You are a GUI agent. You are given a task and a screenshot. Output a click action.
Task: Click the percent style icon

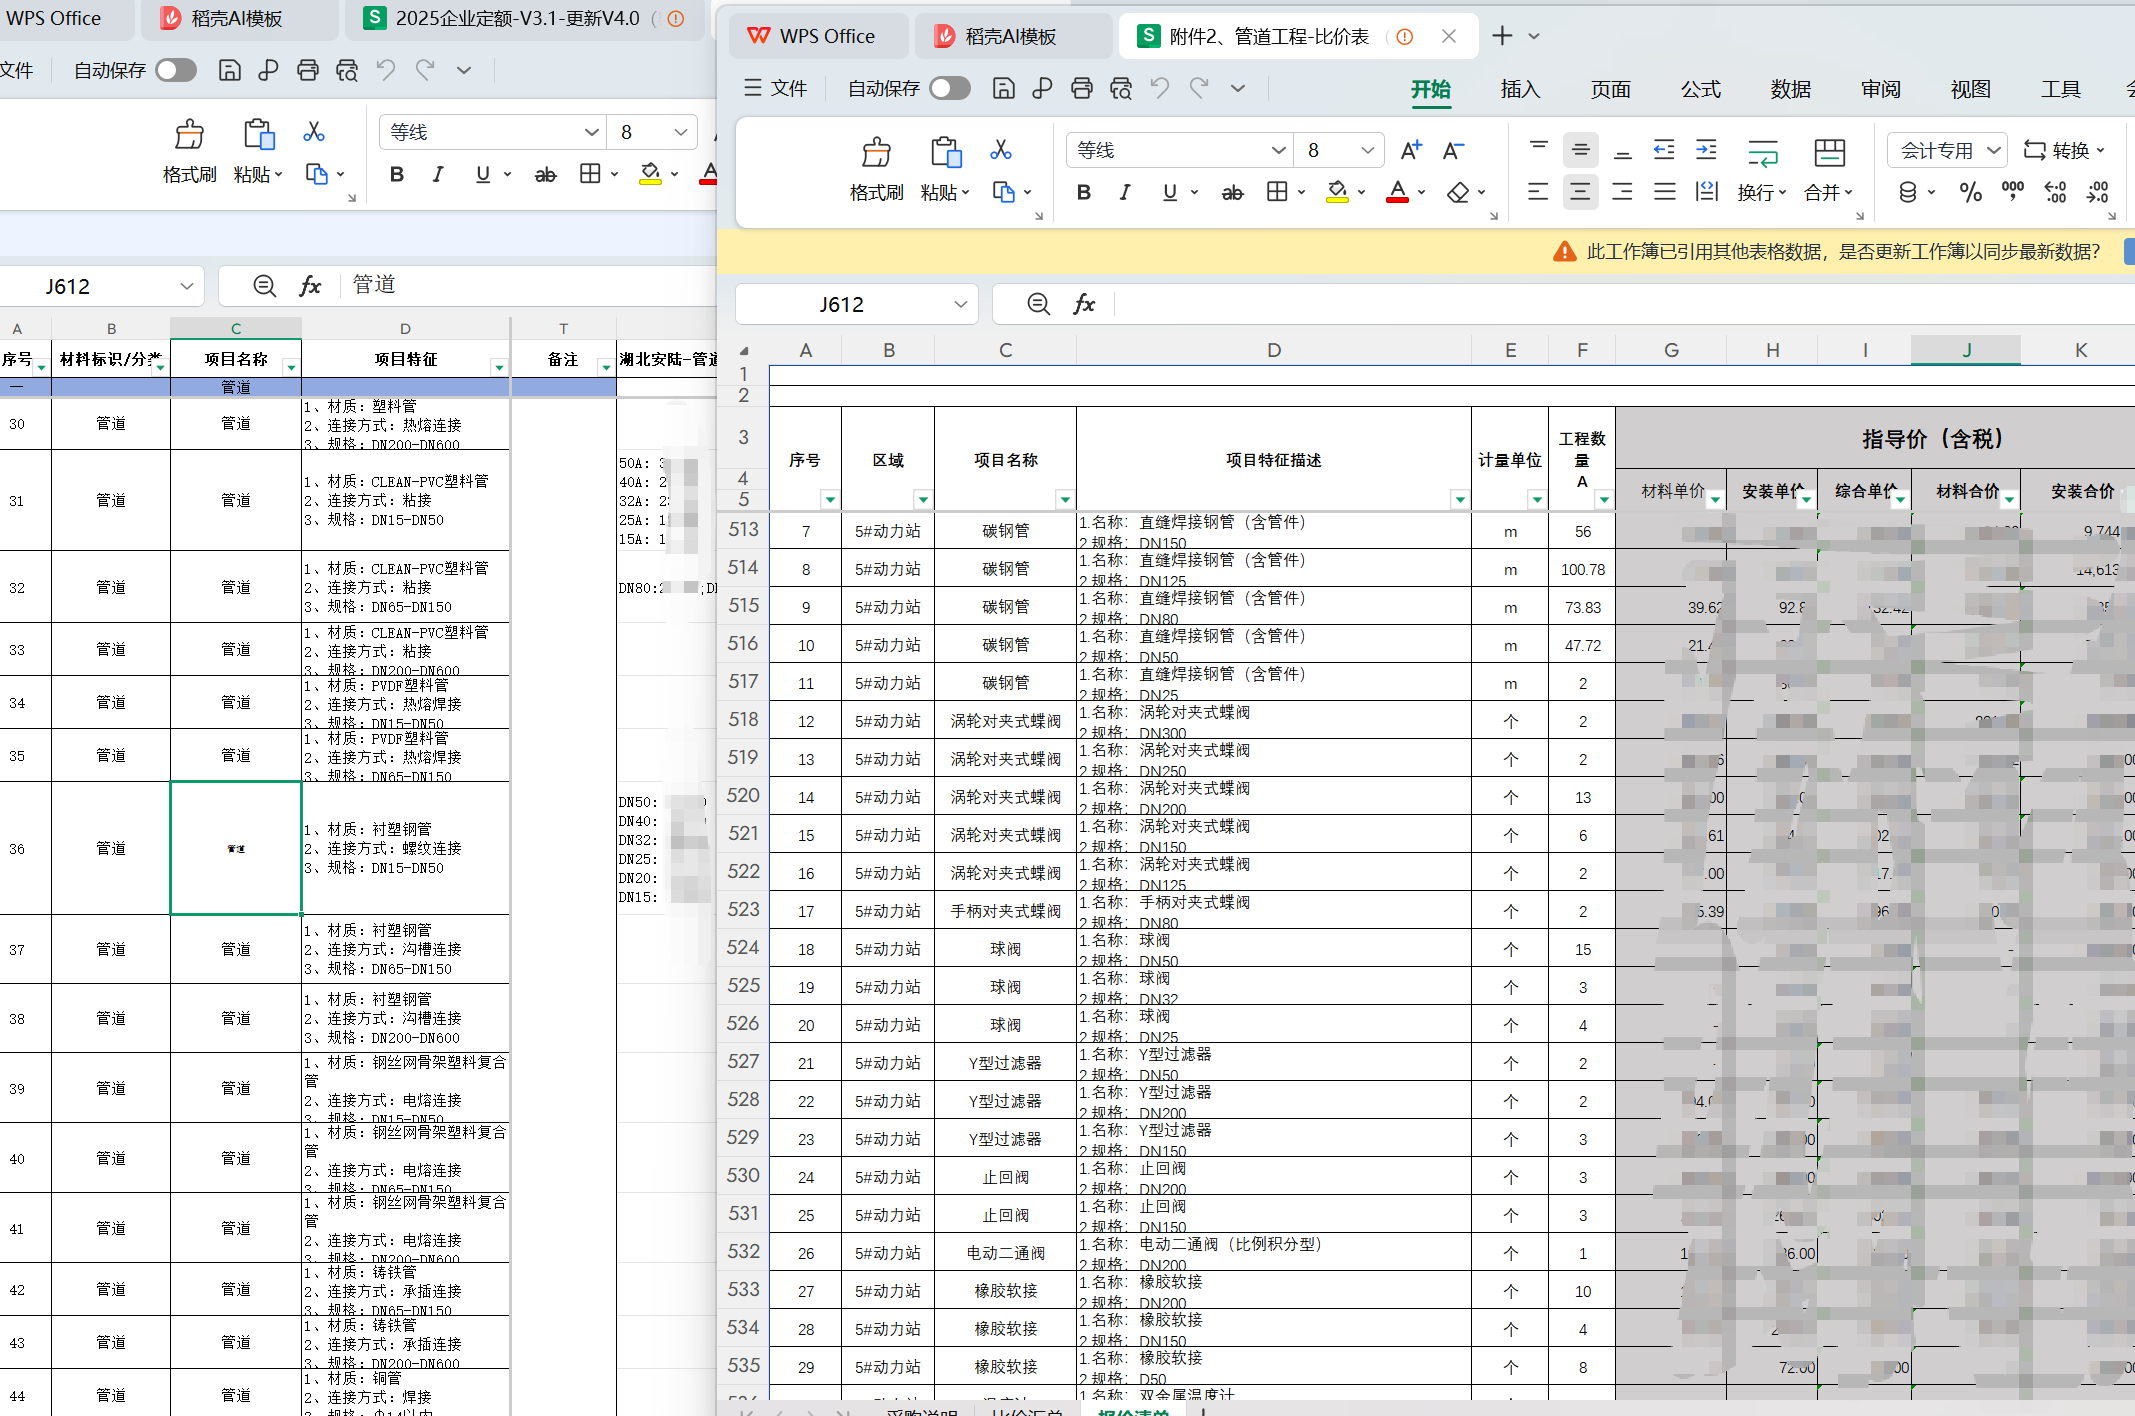1970,192
